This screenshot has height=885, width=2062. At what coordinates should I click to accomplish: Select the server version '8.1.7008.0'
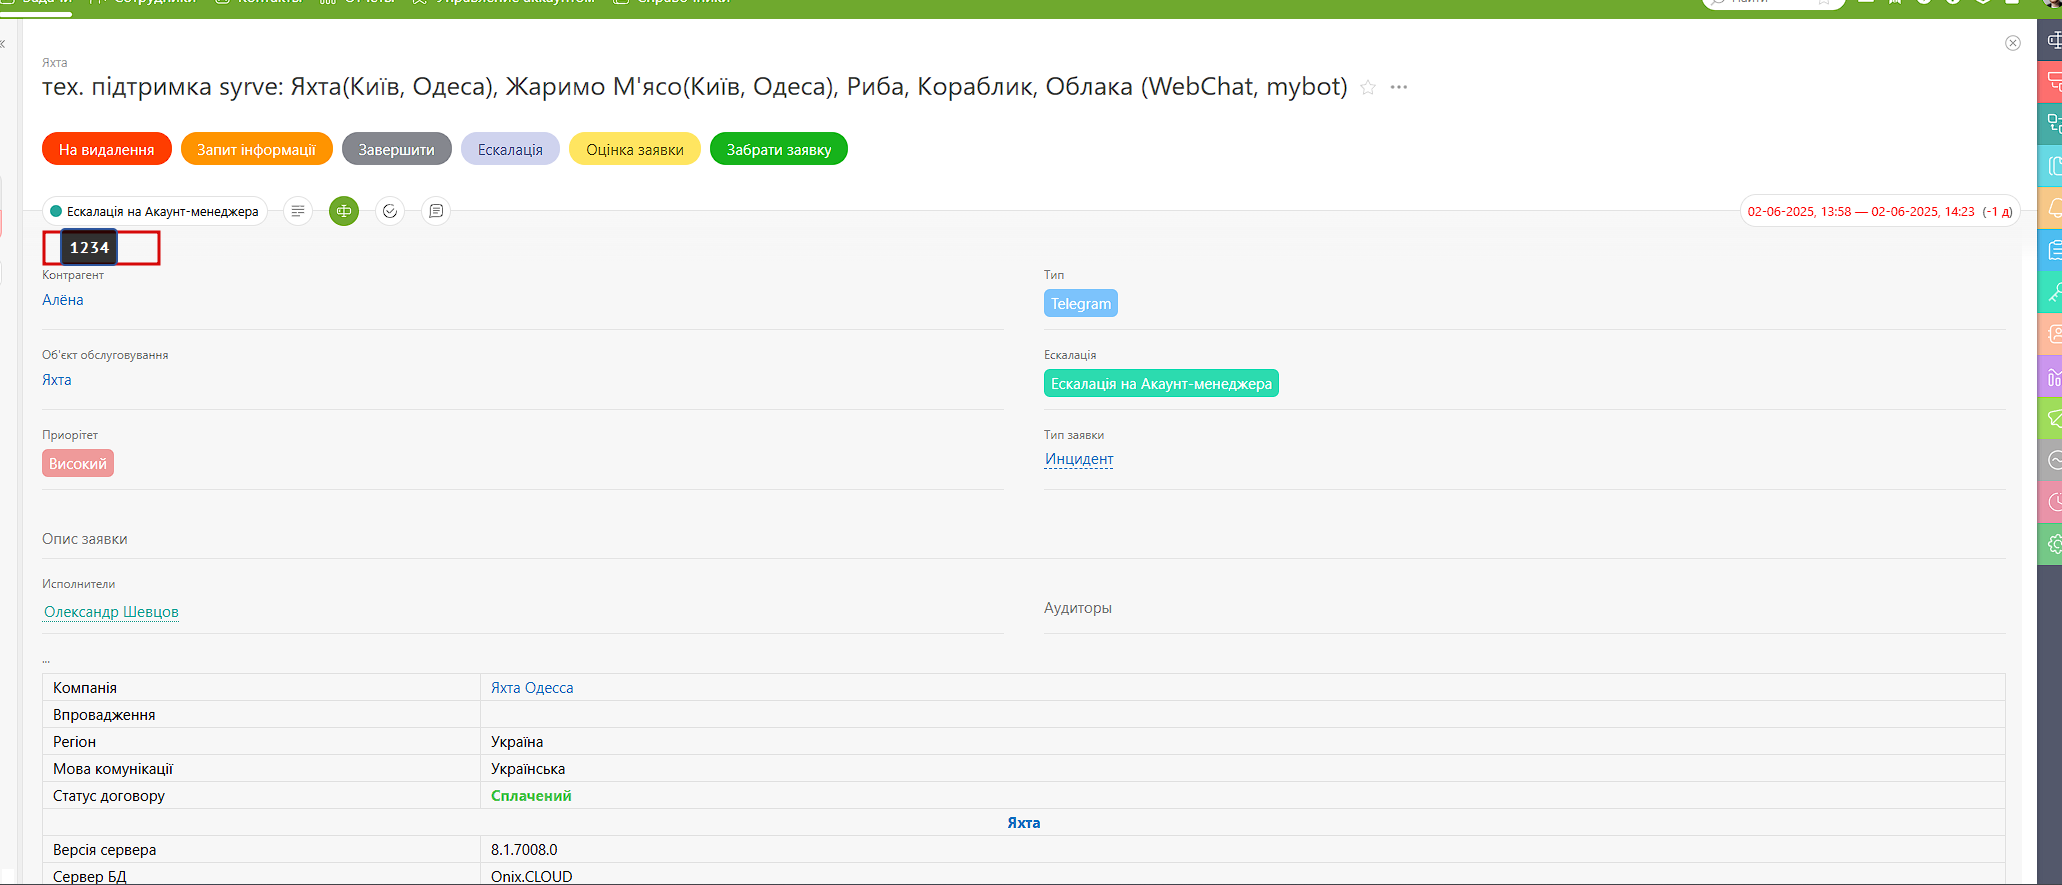click(524, 850)
